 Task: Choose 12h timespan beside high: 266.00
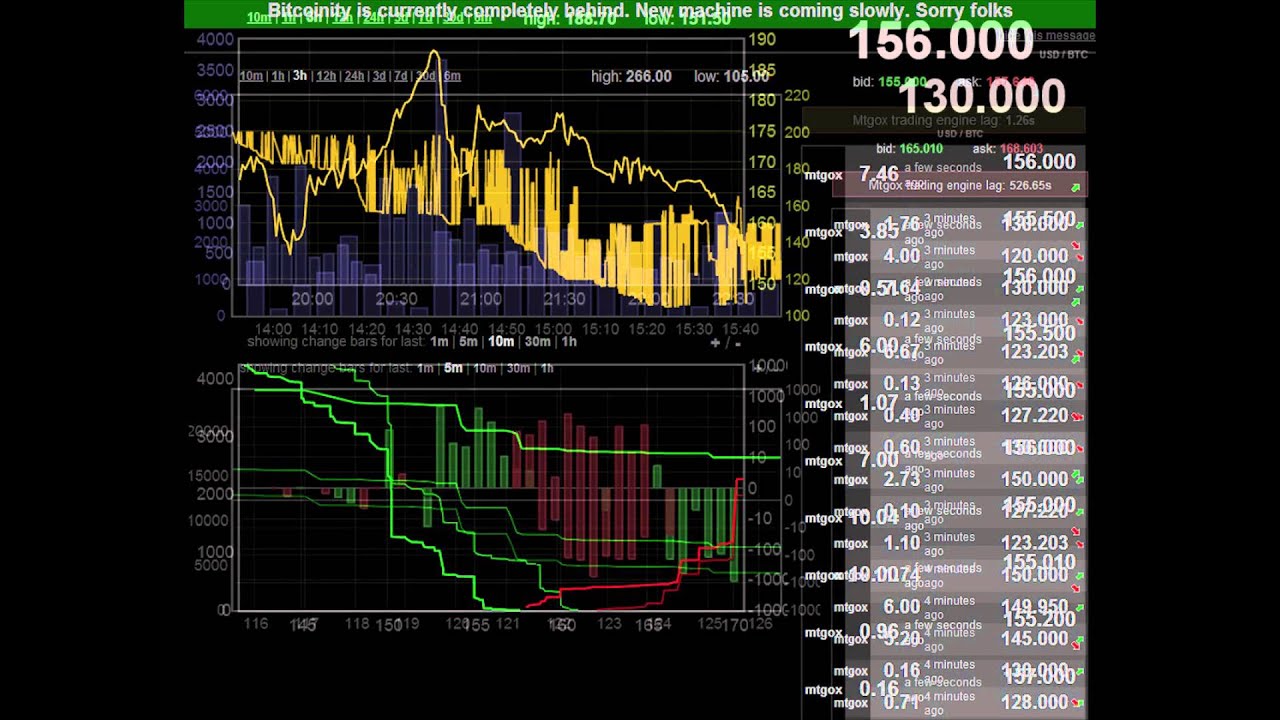326,76
